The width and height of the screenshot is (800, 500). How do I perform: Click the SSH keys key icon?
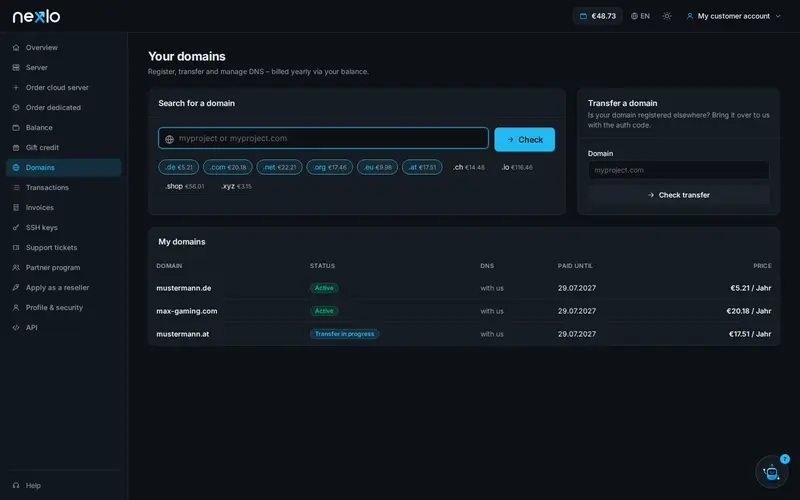16,228
